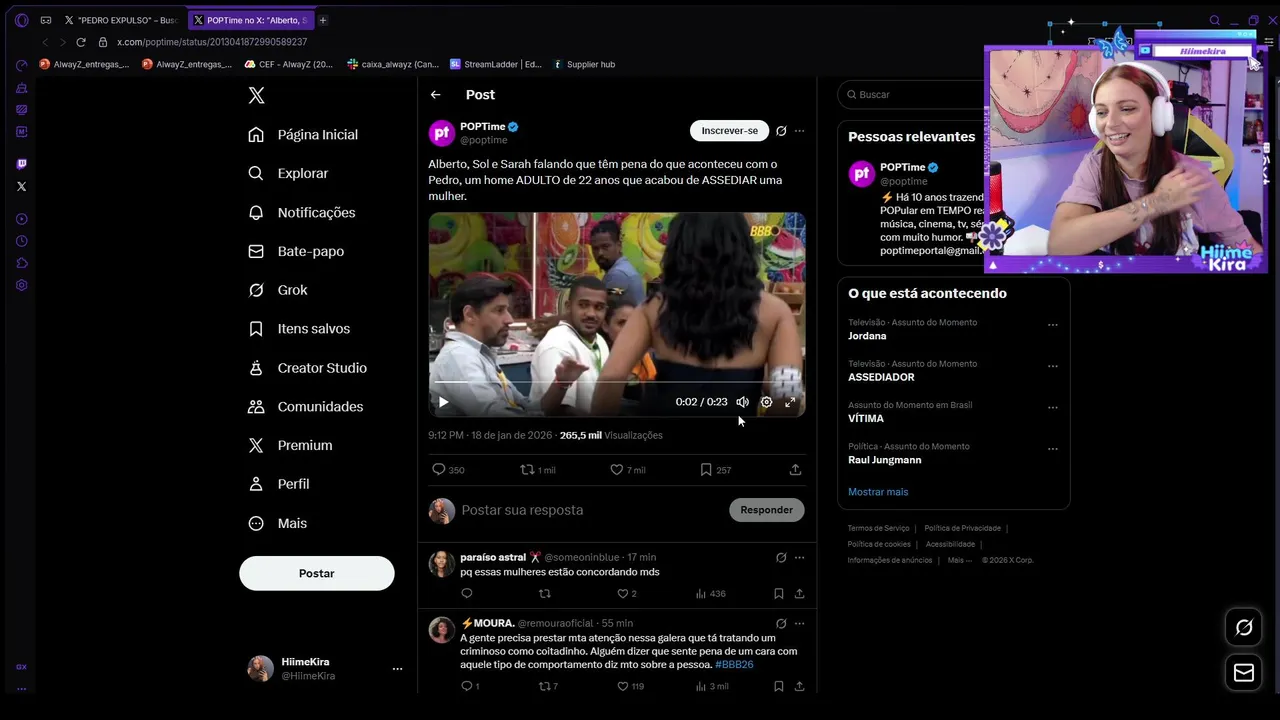Open POPTime profile avatar in post
This screenshot has height=720, width=1280.
pos(442,133)
